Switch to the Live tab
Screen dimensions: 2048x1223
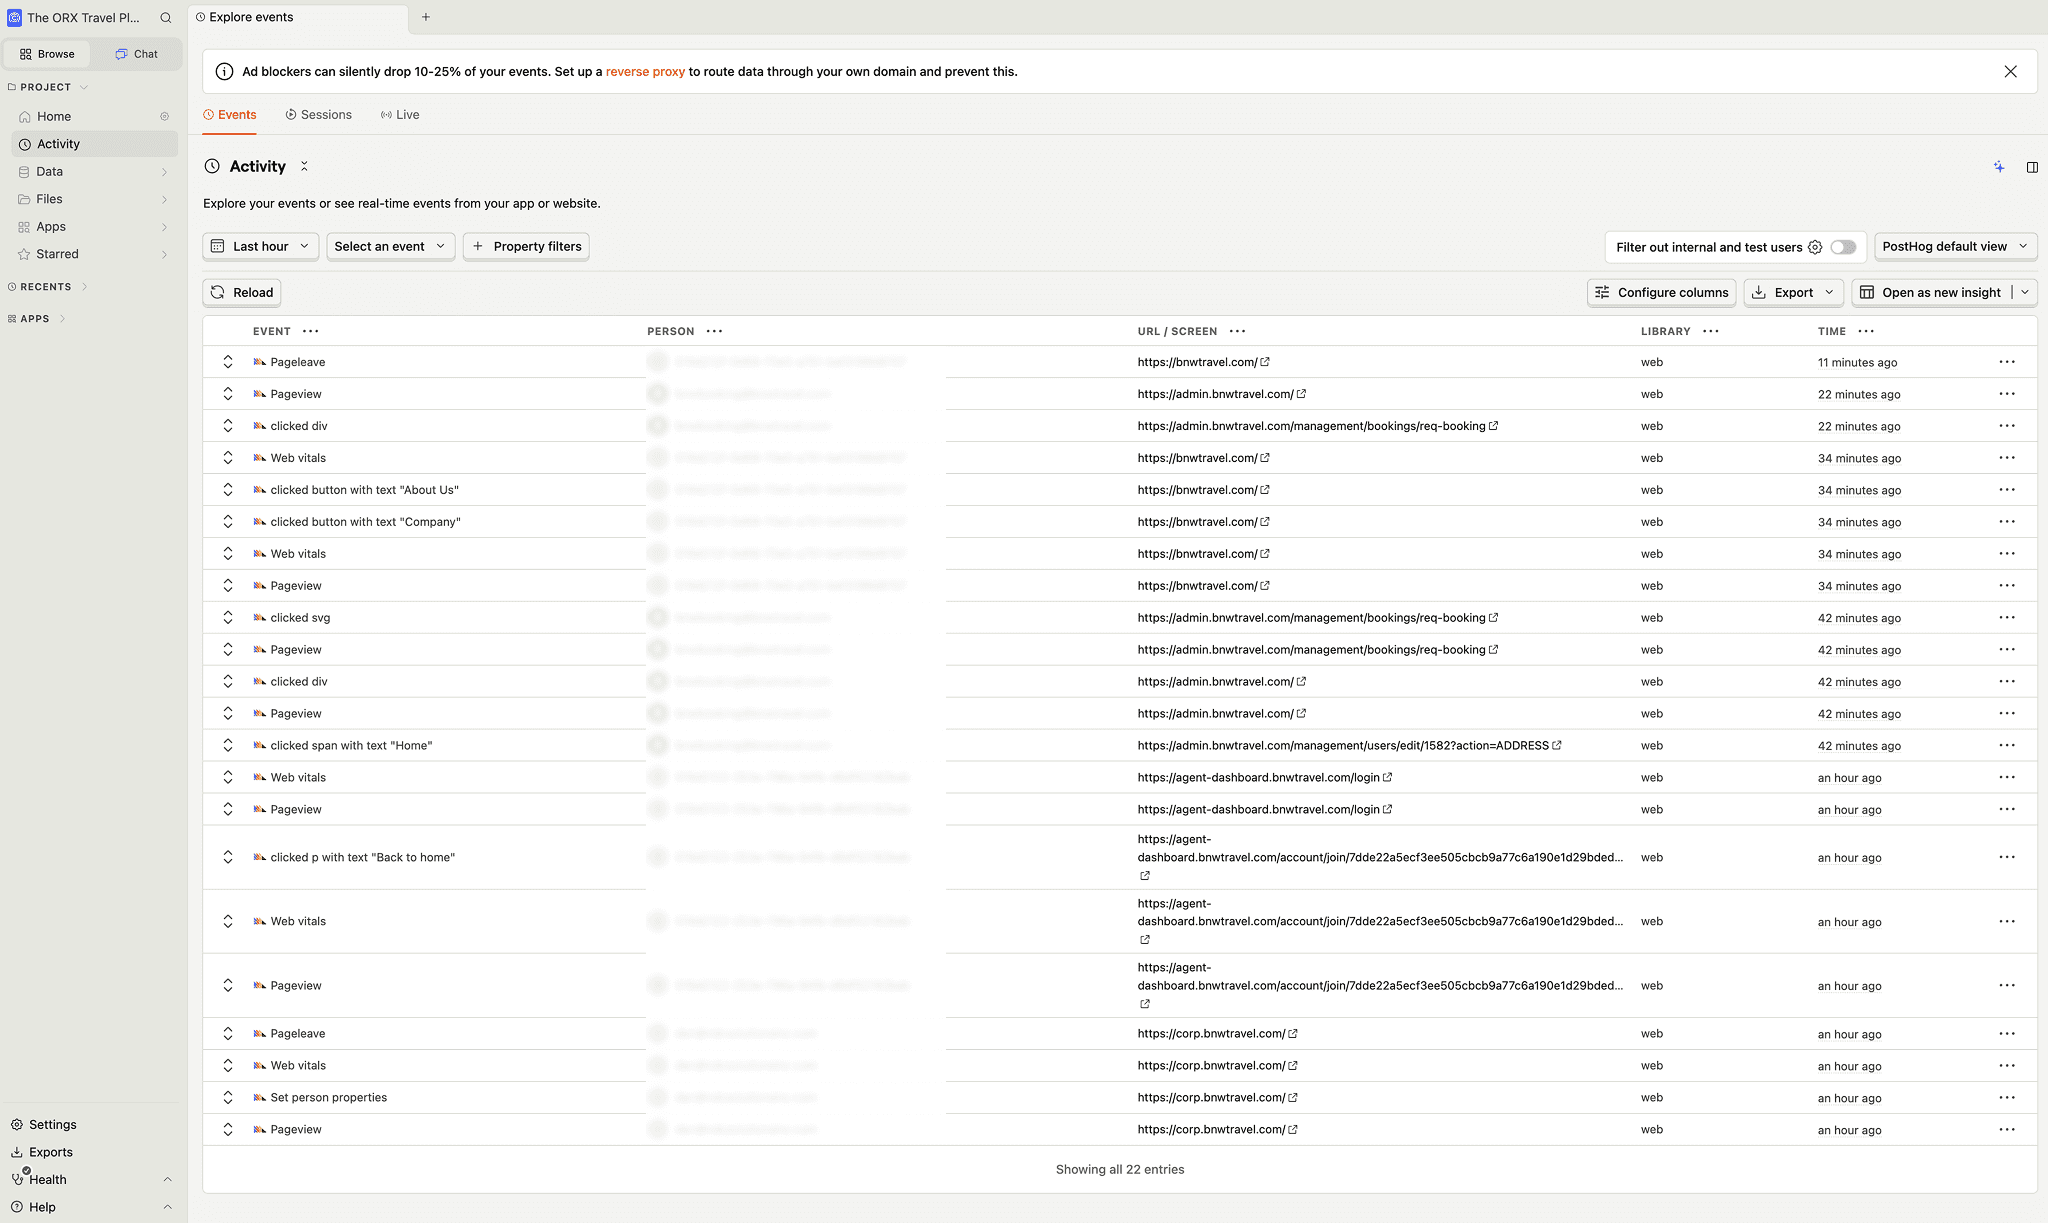tap(400, 115)
